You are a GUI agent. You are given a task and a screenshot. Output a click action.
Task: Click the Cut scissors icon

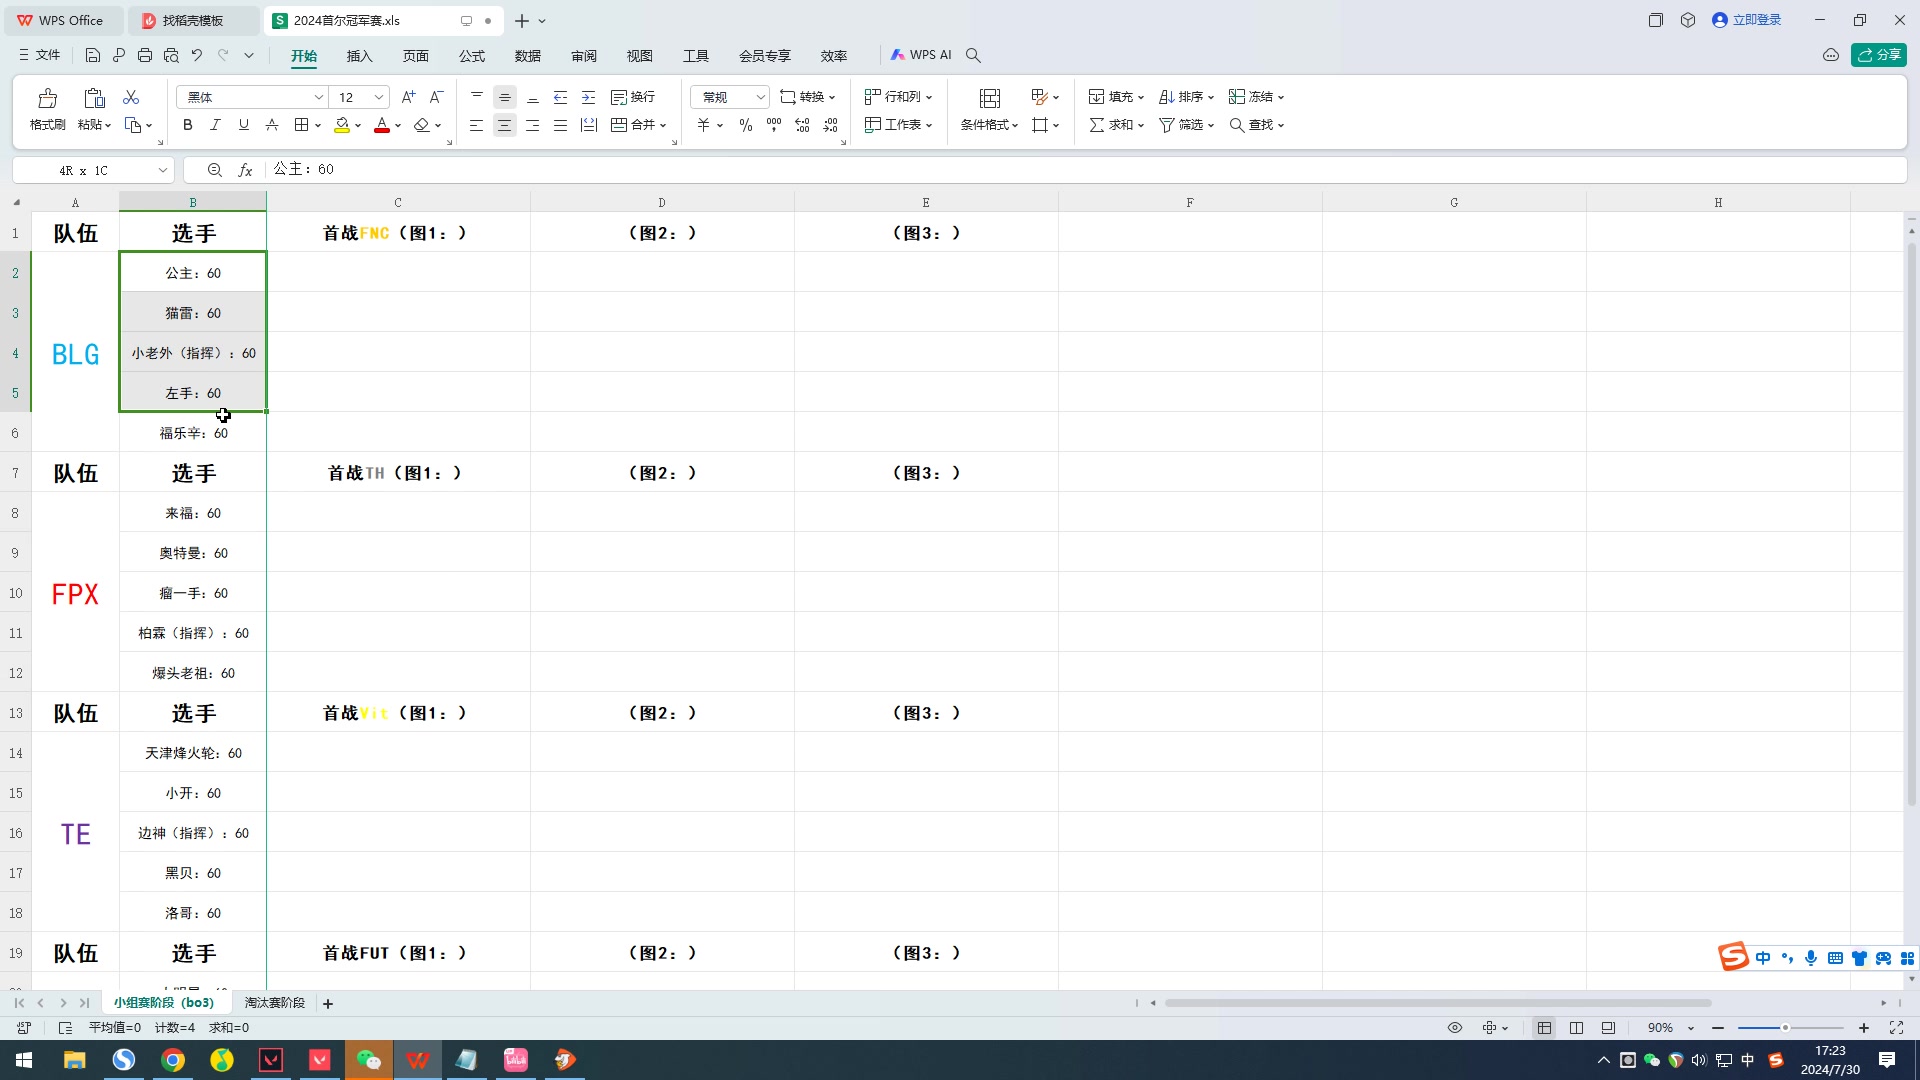[131, 97]
